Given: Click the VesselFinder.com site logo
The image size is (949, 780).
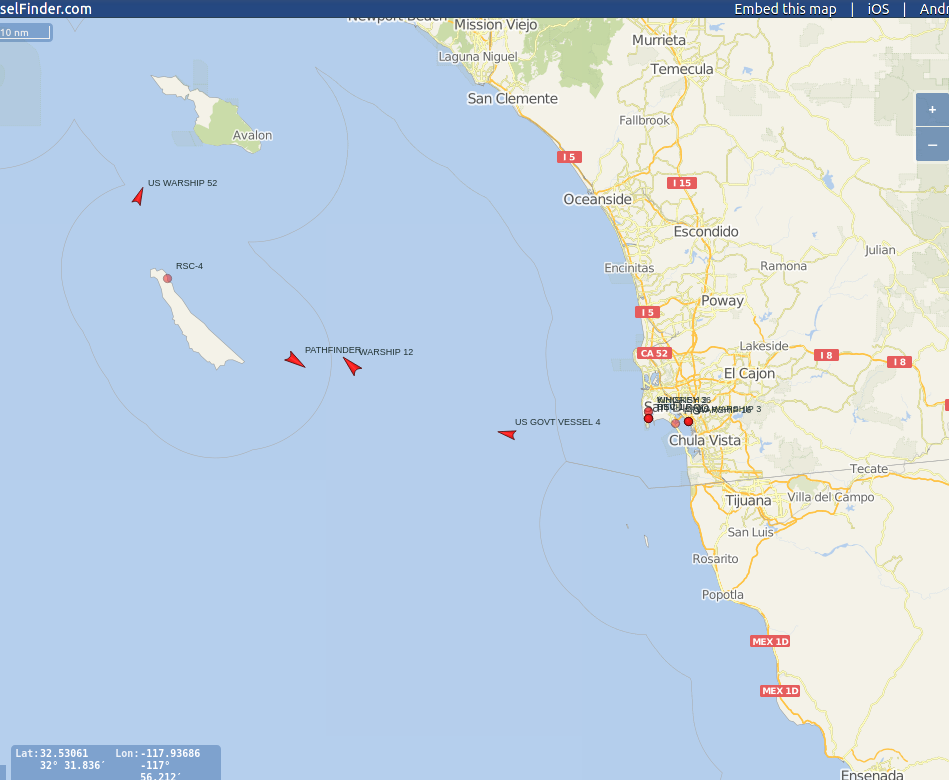Looking at the screenshot, I should coord(46,9).
